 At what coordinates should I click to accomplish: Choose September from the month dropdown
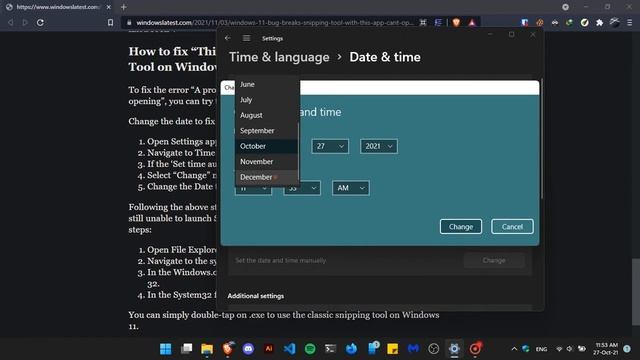267,131
